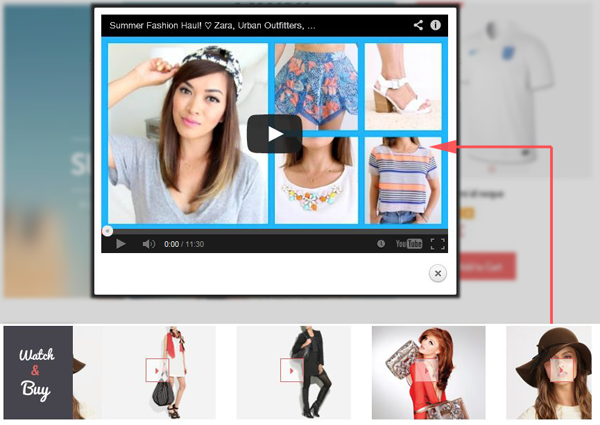Mute the video volume speaker
600x425 pixels.
tap(148, 244)
